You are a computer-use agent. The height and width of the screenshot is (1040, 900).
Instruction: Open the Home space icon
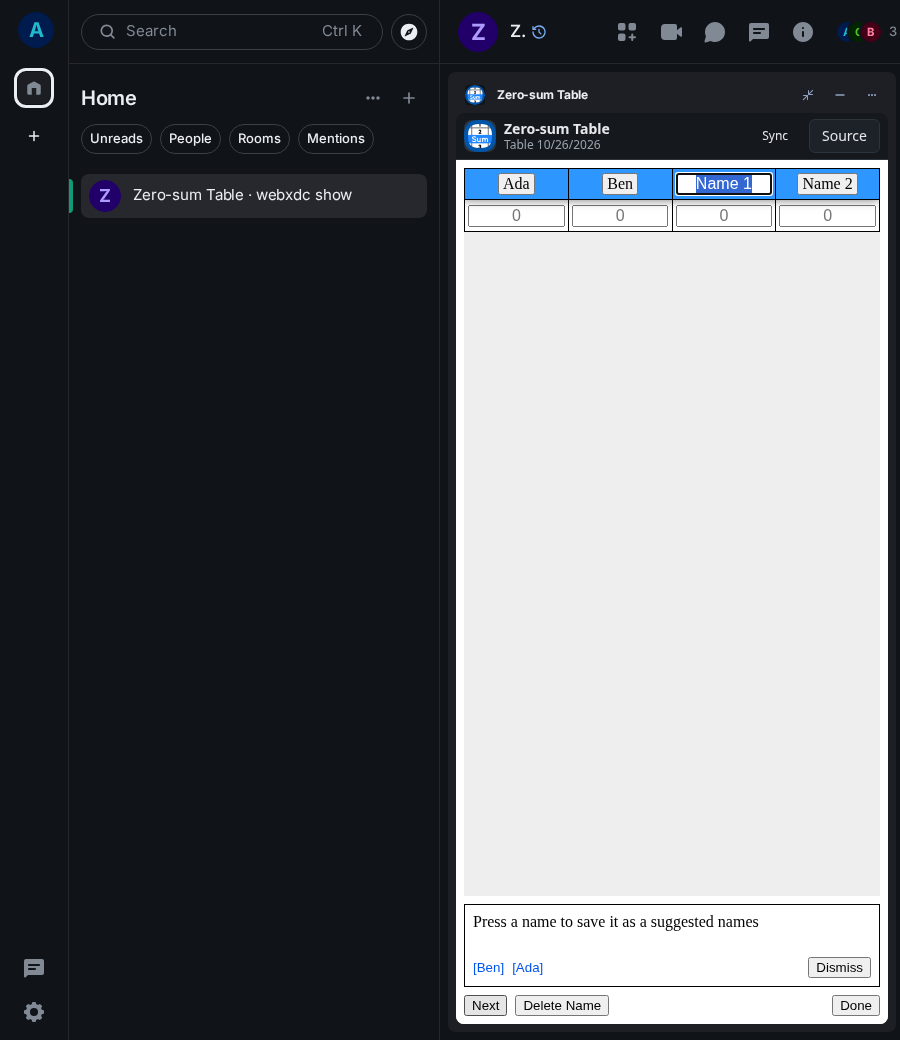[34, 88]
